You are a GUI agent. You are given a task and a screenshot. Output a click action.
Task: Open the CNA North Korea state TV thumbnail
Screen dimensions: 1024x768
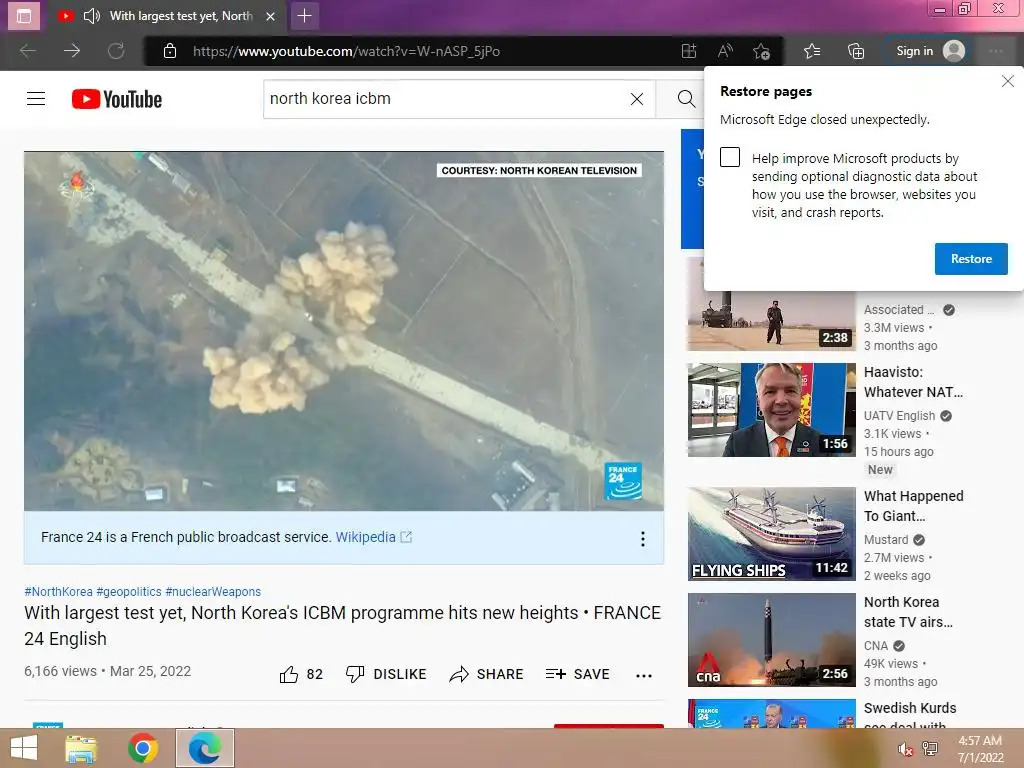[x=771, y=639]
